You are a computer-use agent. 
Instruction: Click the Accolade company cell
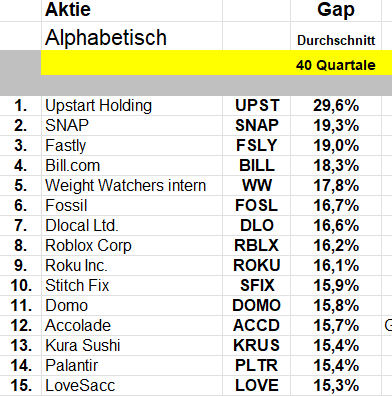point(132,326)
